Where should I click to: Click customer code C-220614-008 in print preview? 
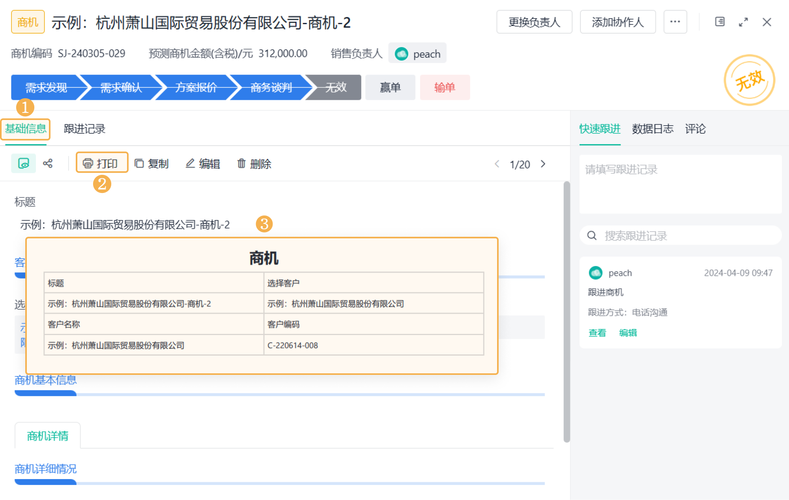[293, 346]
